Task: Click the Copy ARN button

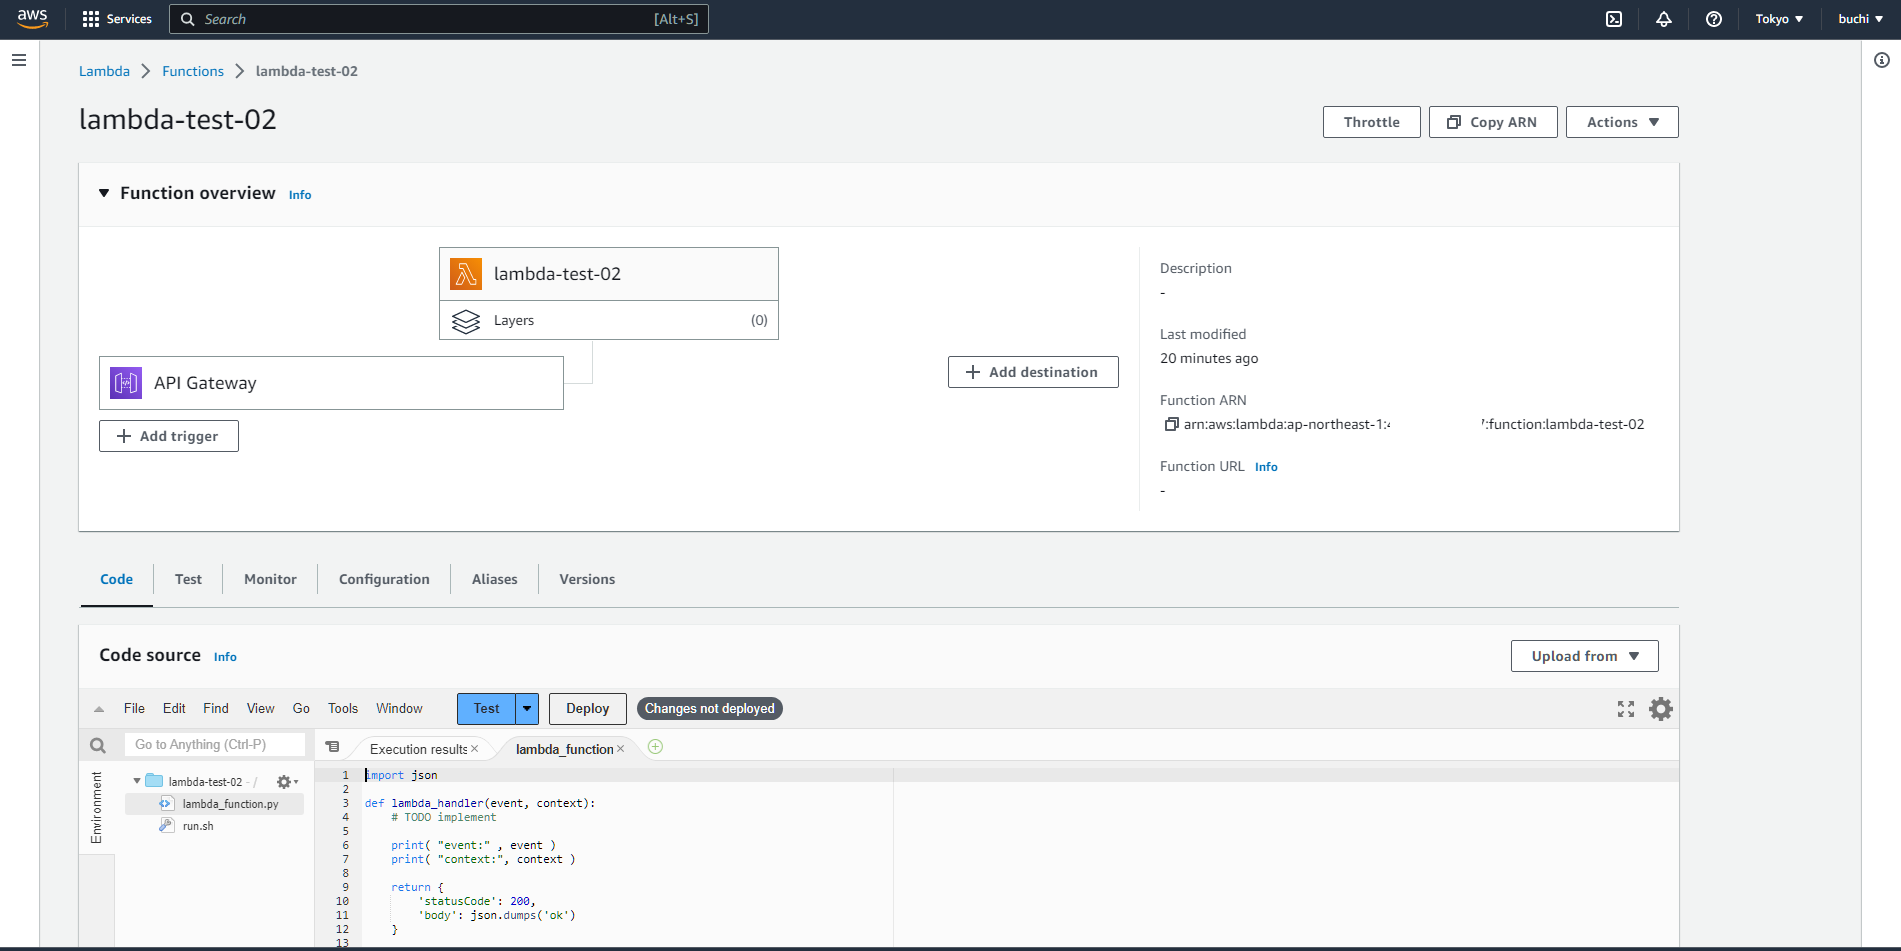Action: pos(1493,122)
